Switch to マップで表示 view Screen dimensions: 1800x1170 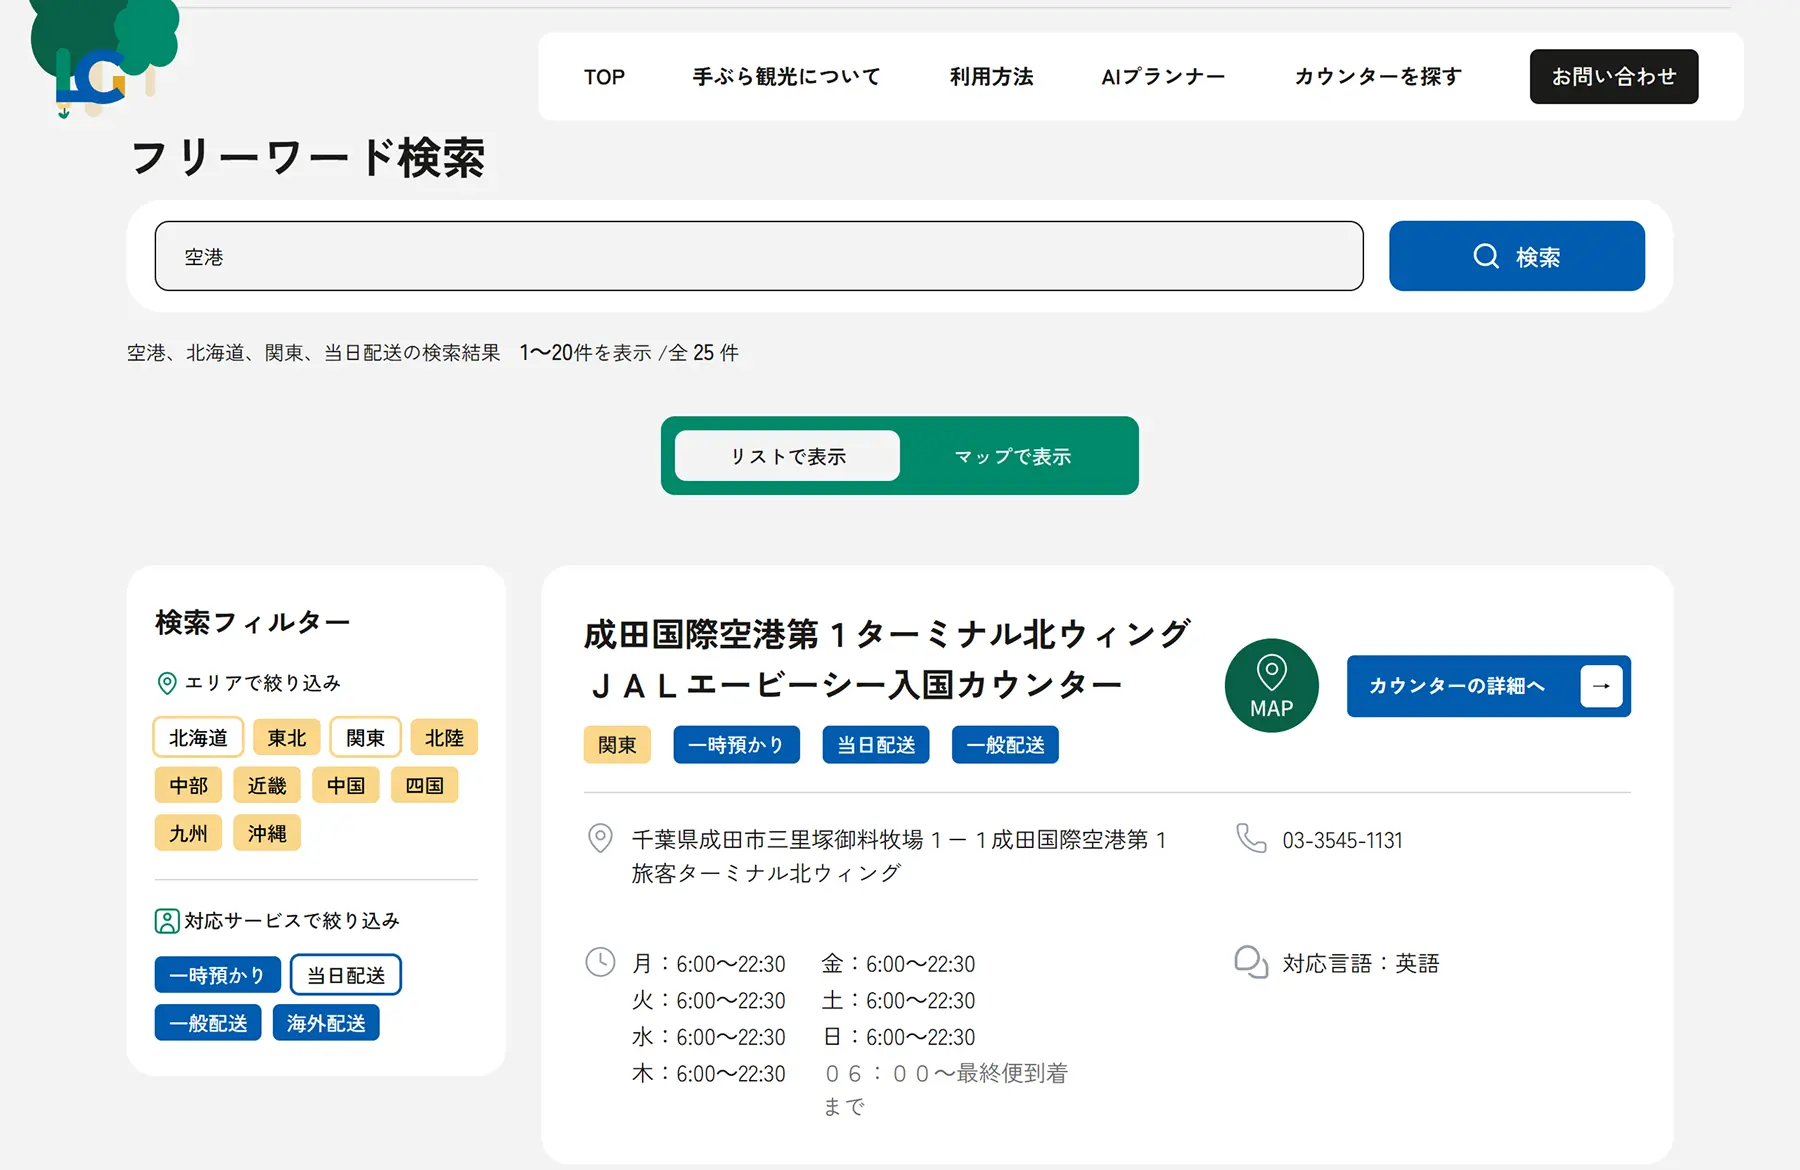pyautogui.click(x=1012, y=456)
